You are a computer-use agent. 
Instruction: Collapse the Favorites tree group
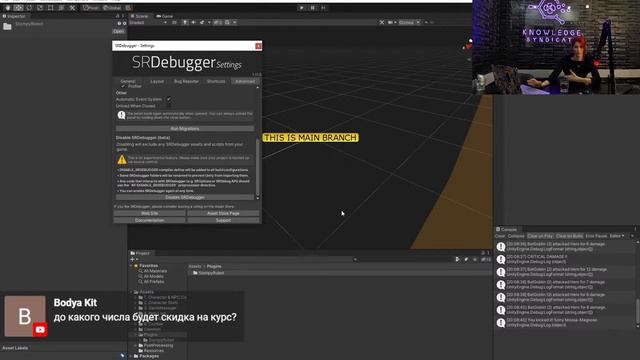pyautogui.click(x=131, y=266)
